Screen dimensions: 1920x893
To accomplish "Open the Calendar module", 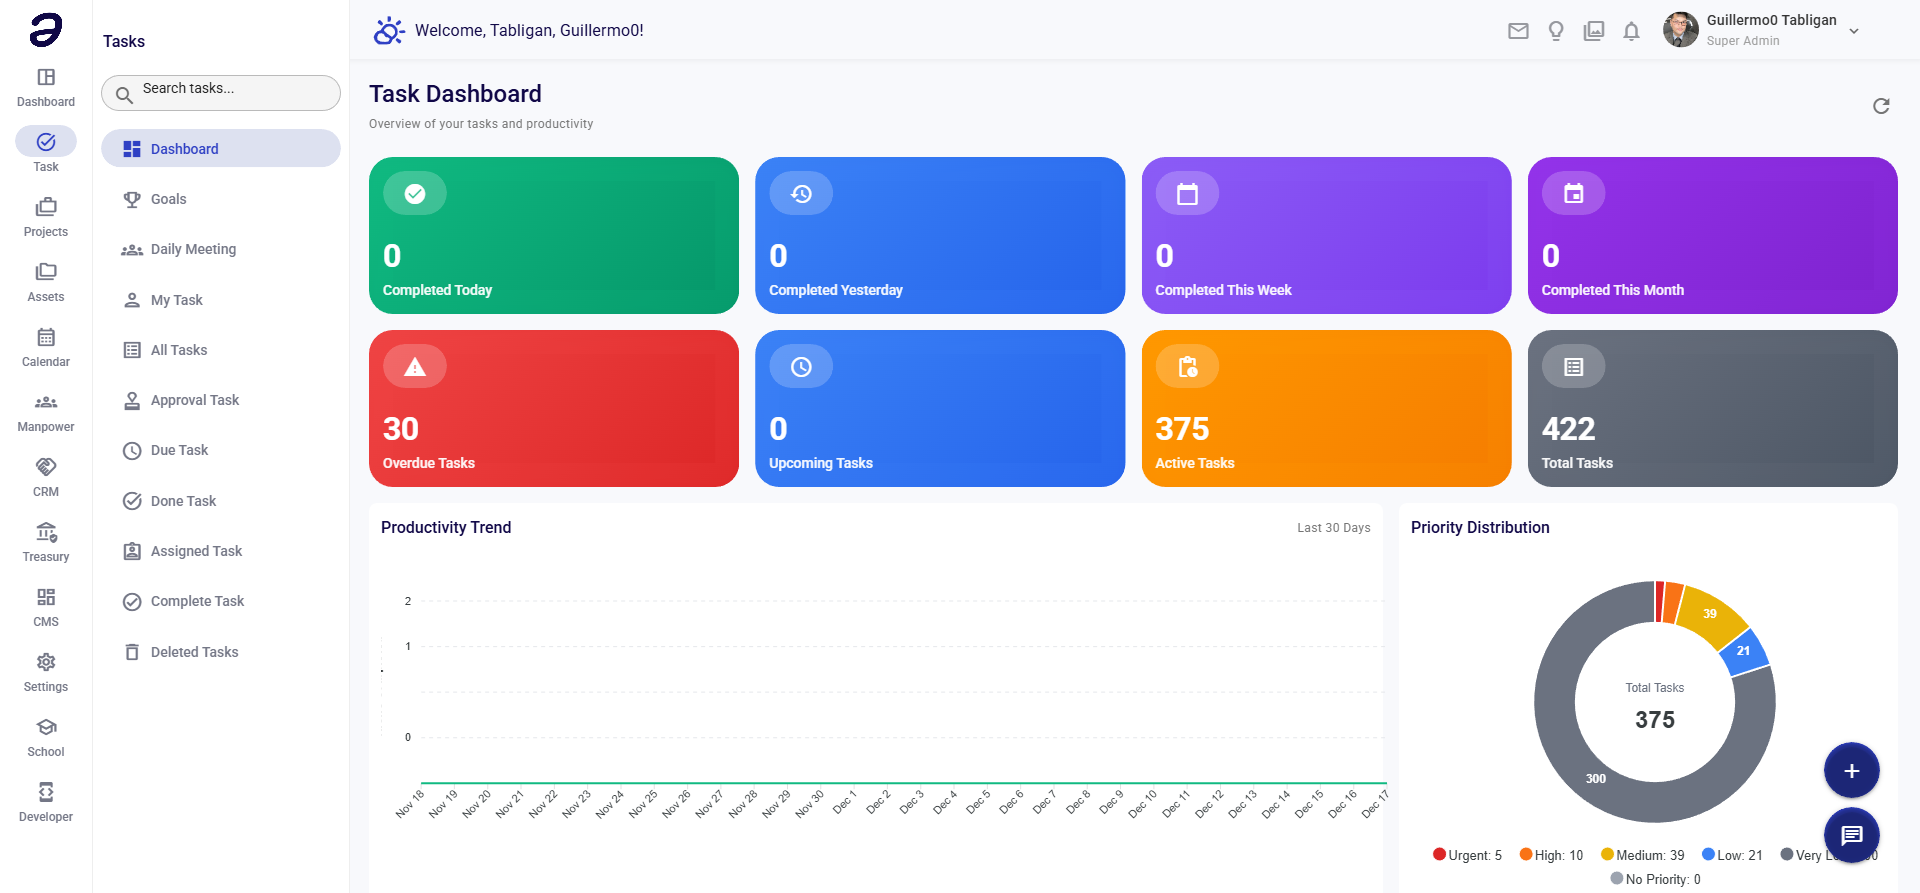I will coord(46,348).
